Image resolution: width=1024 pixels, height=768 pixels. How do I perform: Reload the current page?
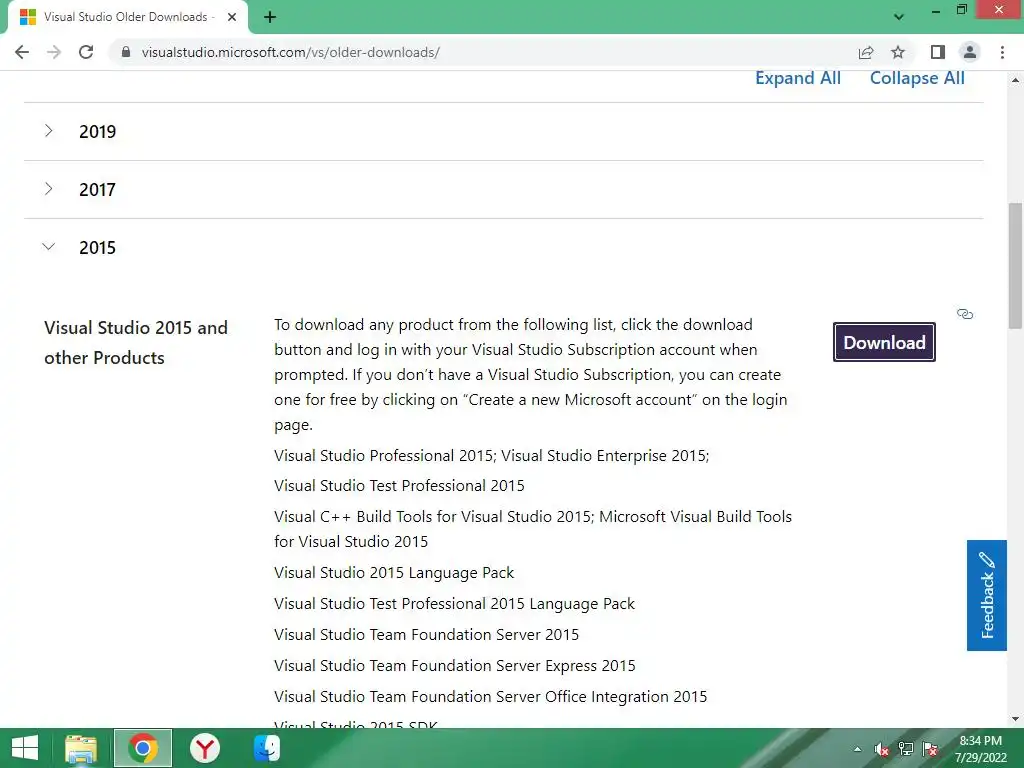point(86,52)
